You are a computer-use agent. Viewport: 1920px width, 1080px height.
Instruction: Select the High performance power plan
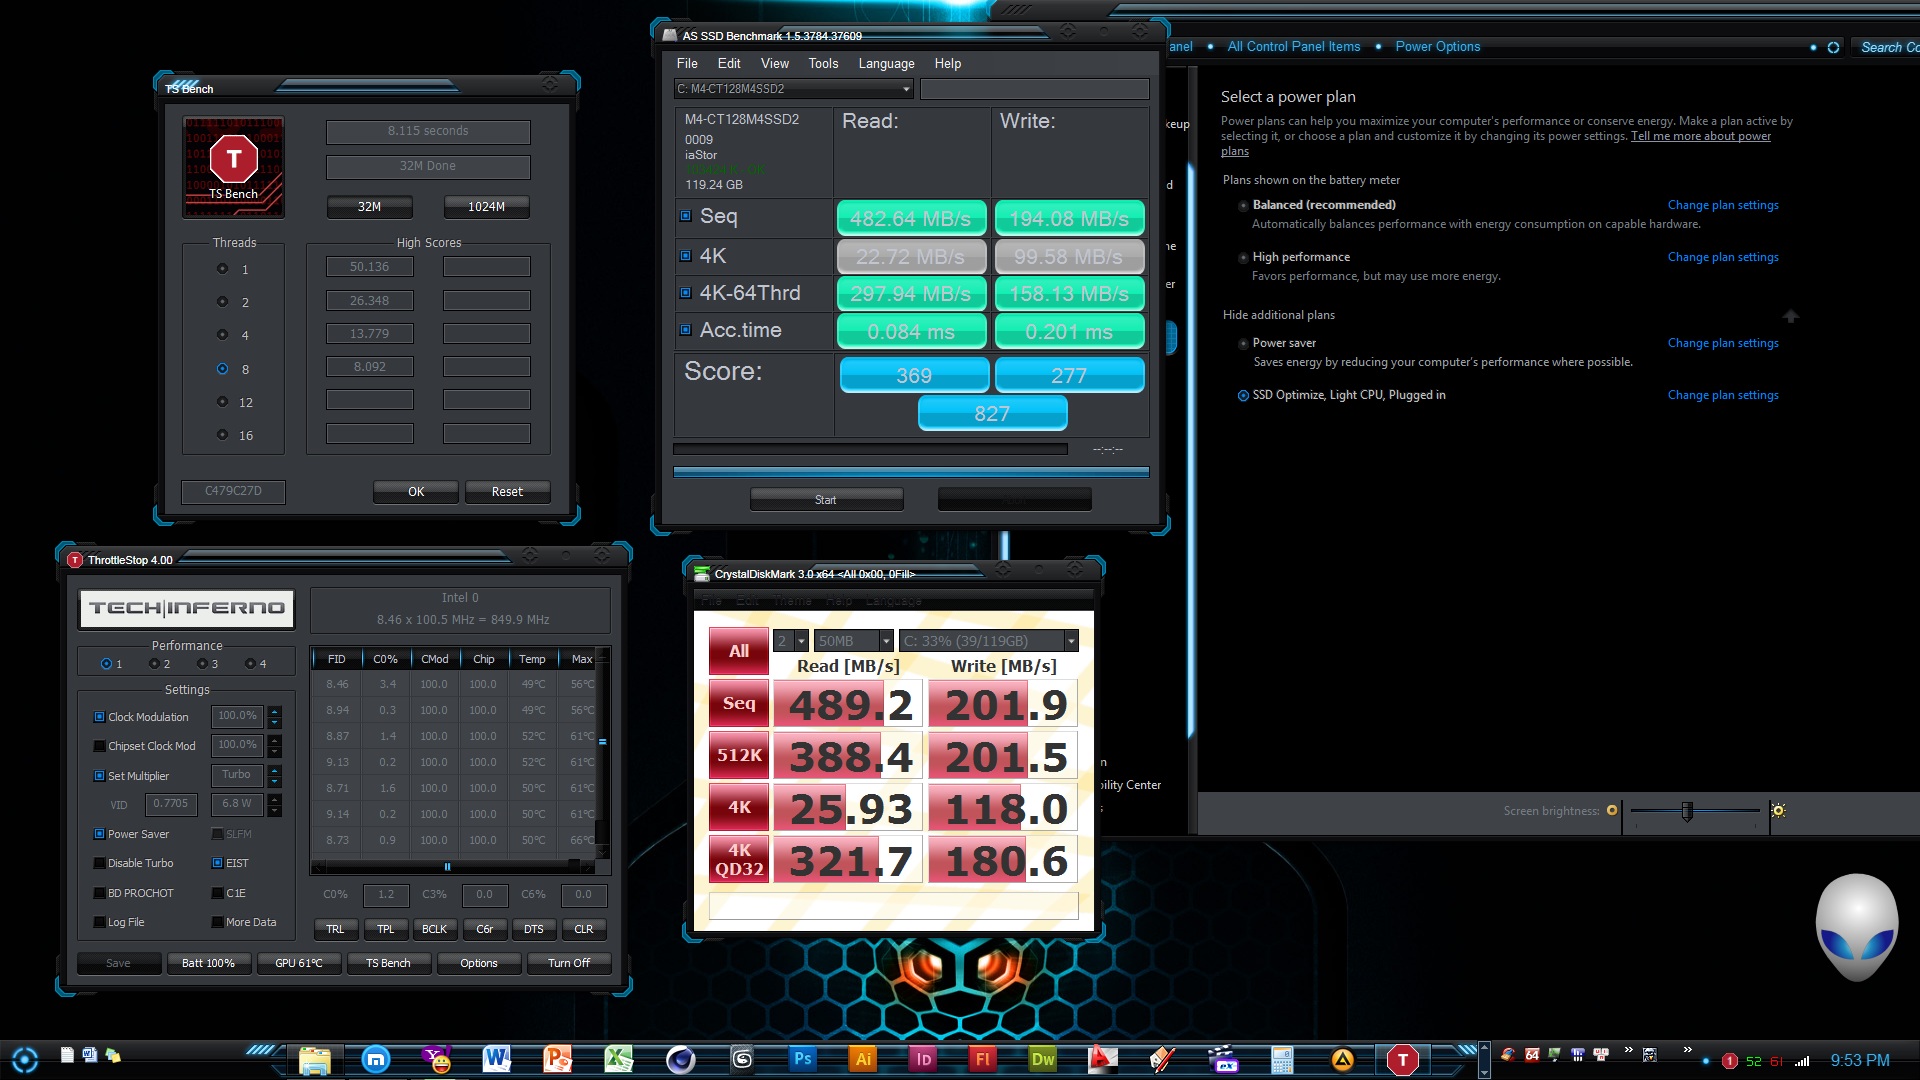[1243, 257]
